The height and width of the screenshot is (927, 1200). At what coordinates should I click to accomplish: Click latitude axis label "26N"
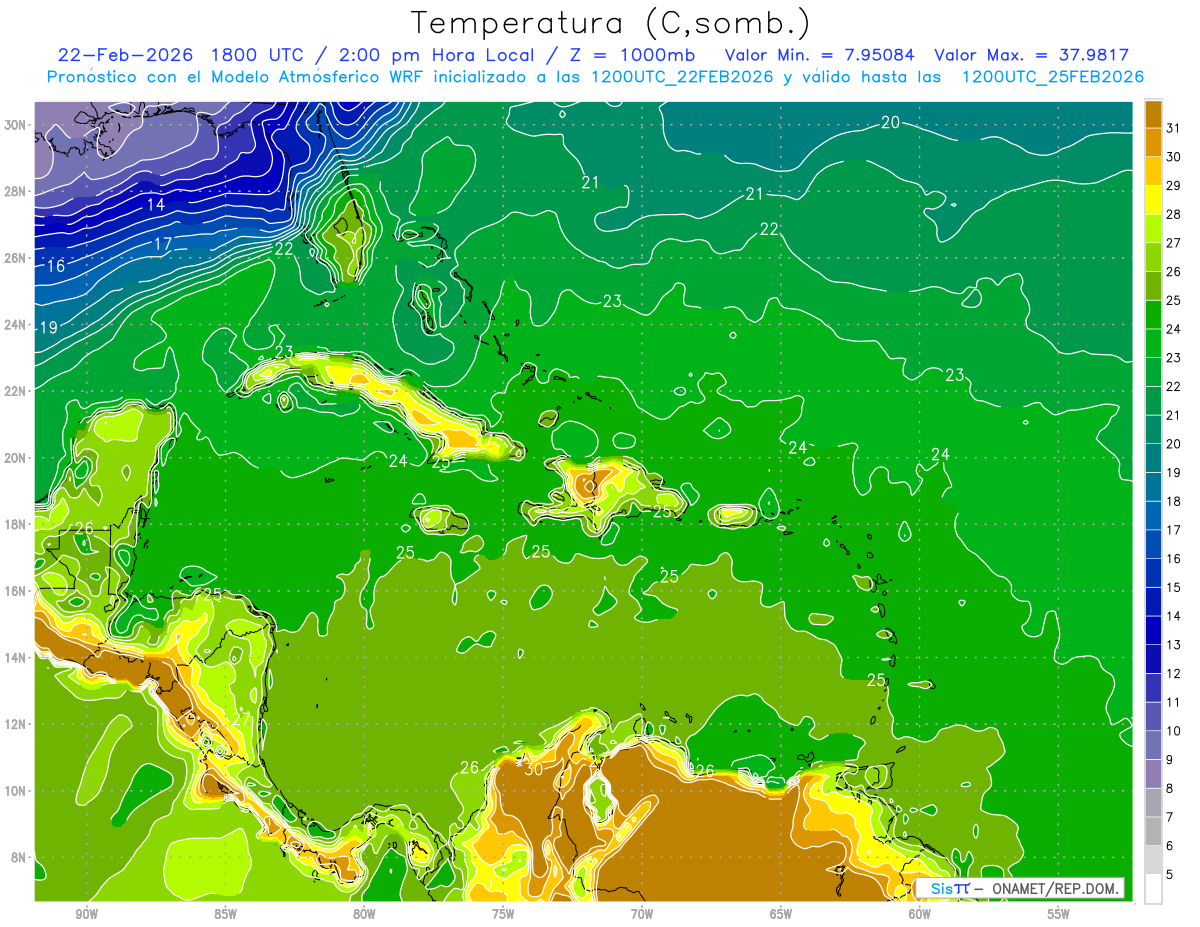16,258
